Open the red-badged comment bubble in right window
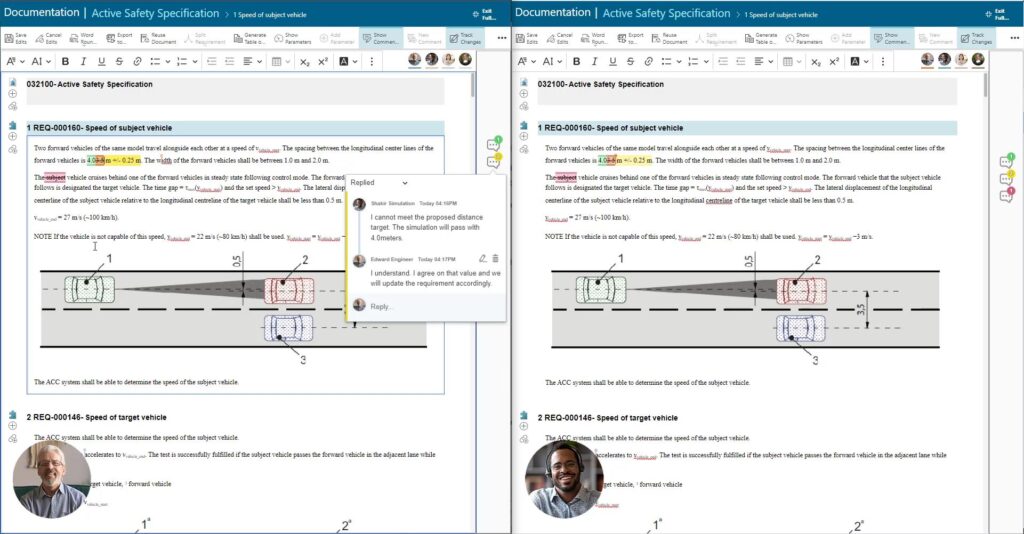Image resolution: width=1024 pixels, height=534 pixels. point(1006,195)
